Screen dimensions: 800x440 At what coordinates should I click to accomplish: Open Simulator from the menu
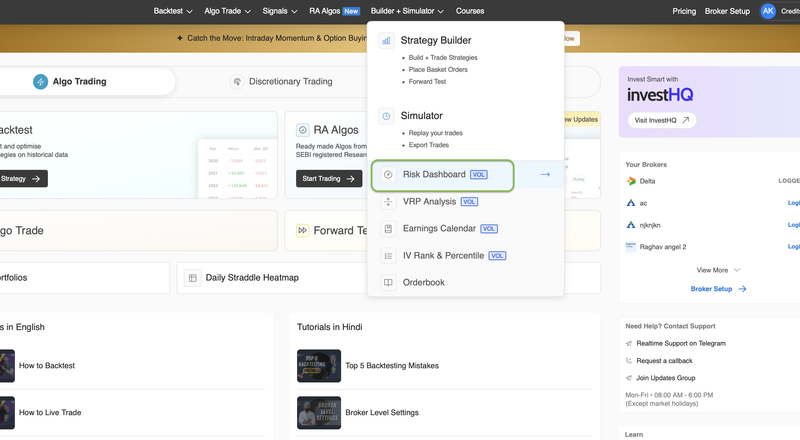click(421, 116)
